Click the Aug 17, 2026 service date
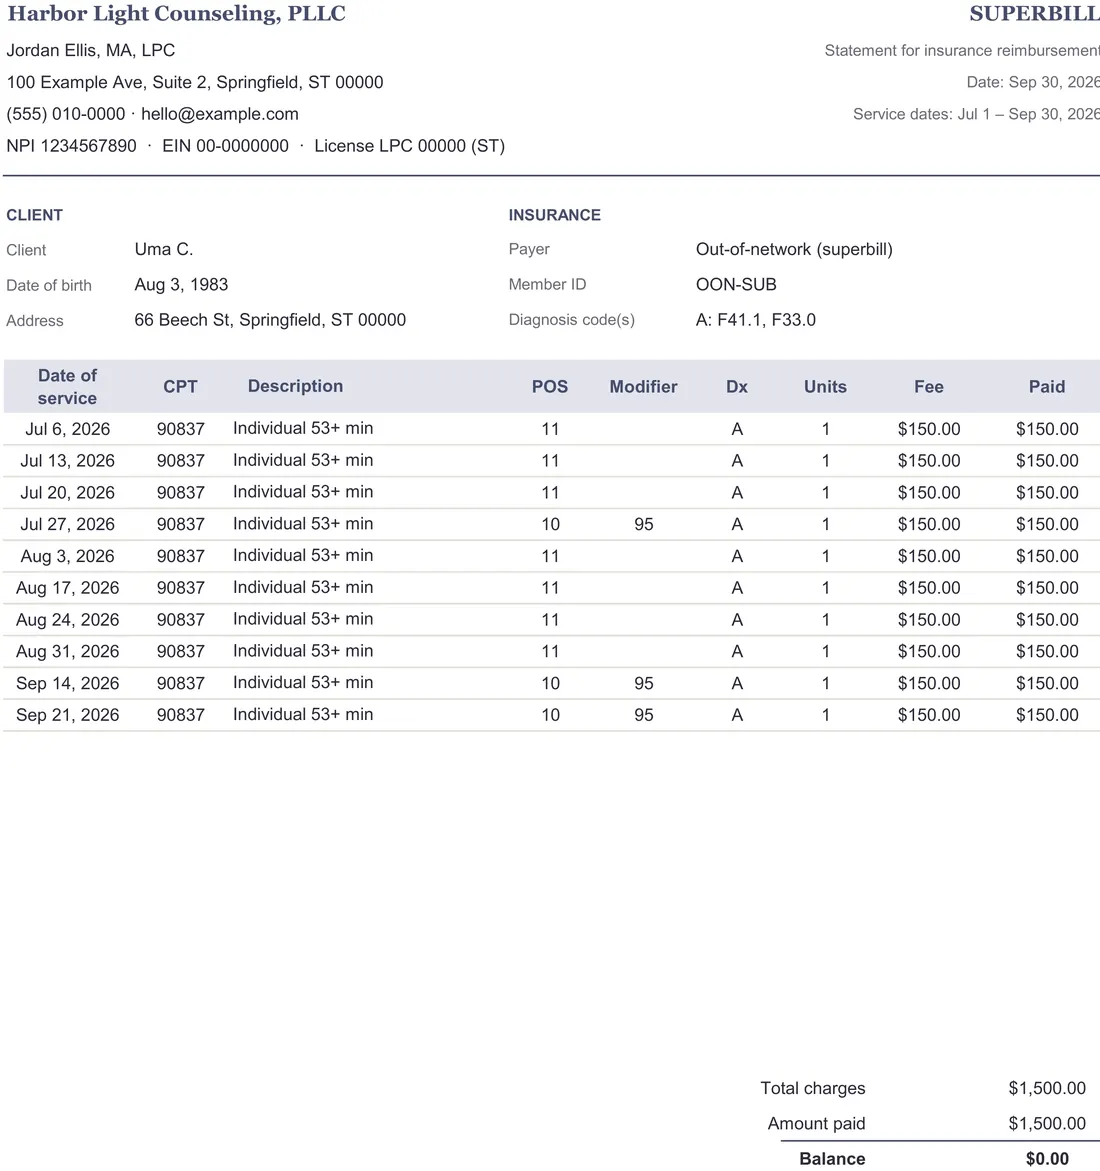Image resolution: width=1100 pixels, height=1171 pixels. click(67, 588)
